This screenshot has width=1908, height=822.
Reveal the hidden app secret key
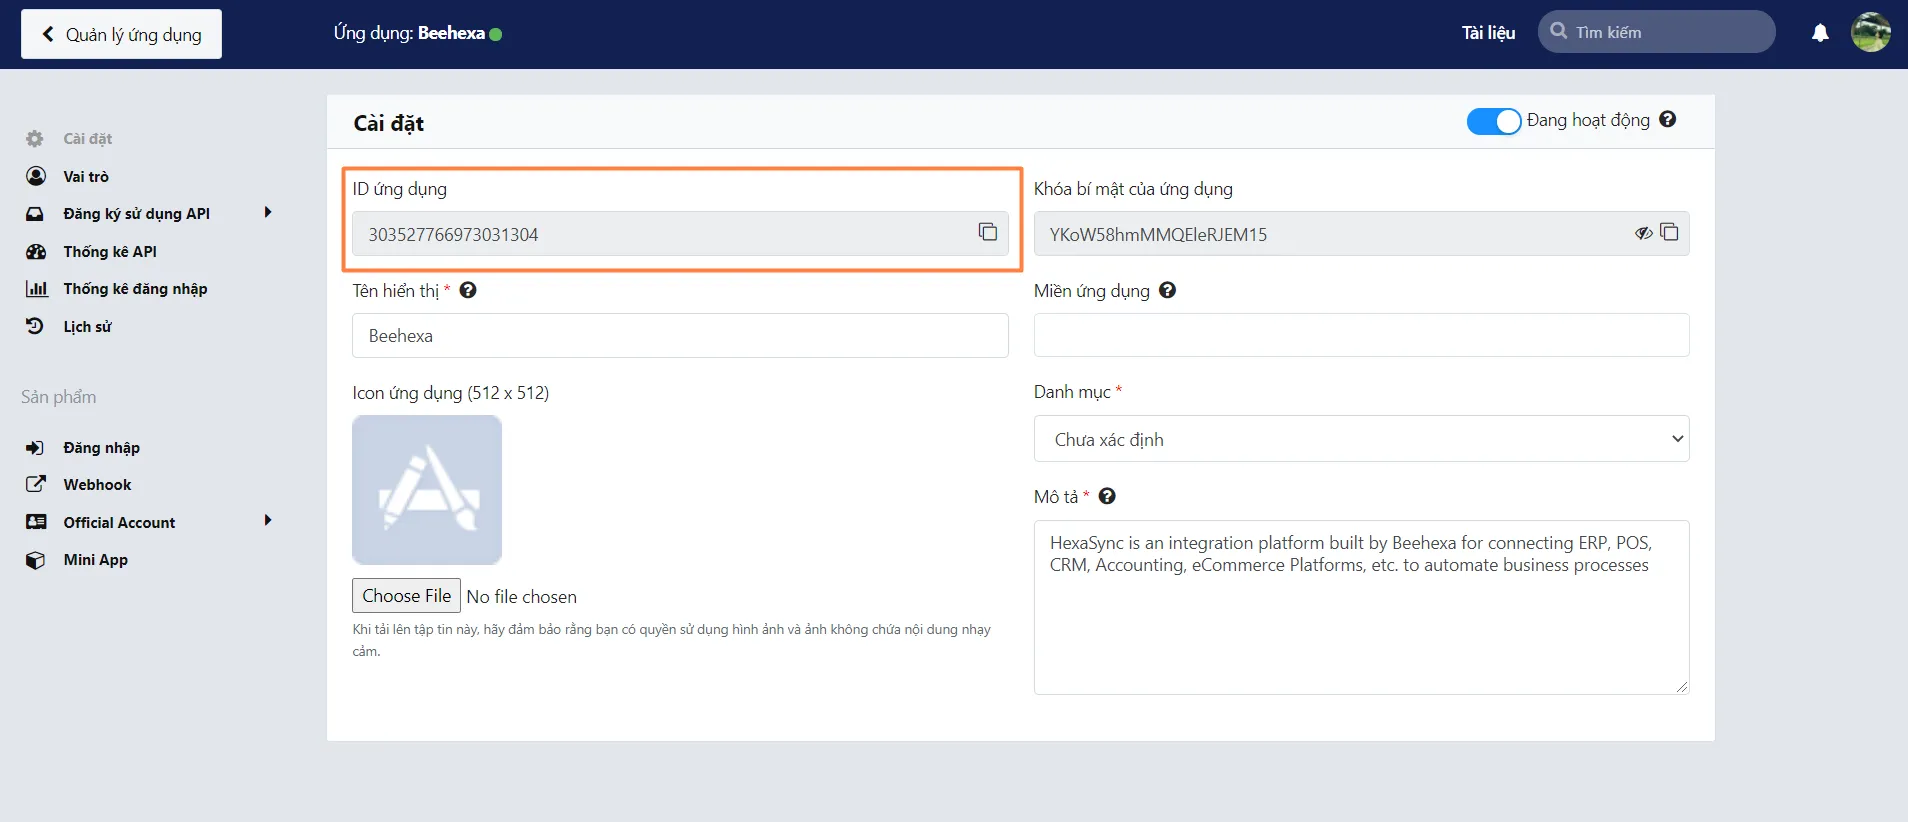pyautogui.click(x=1643, y=233)
